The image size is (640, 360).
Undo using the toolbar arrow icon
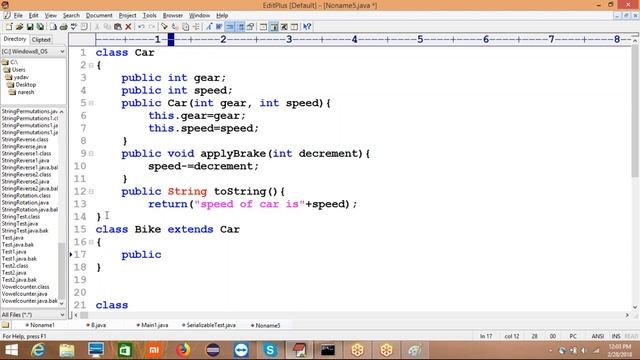click(x=141, y=27)
